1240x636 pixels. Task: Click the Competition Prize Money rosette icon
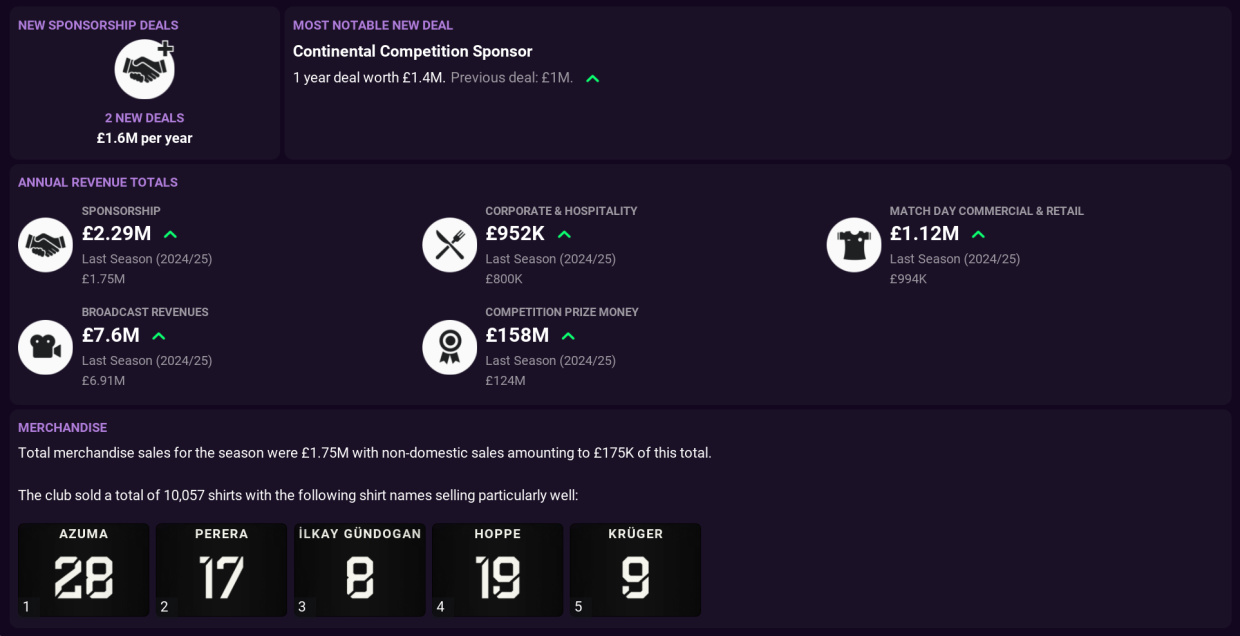point(449,347)
